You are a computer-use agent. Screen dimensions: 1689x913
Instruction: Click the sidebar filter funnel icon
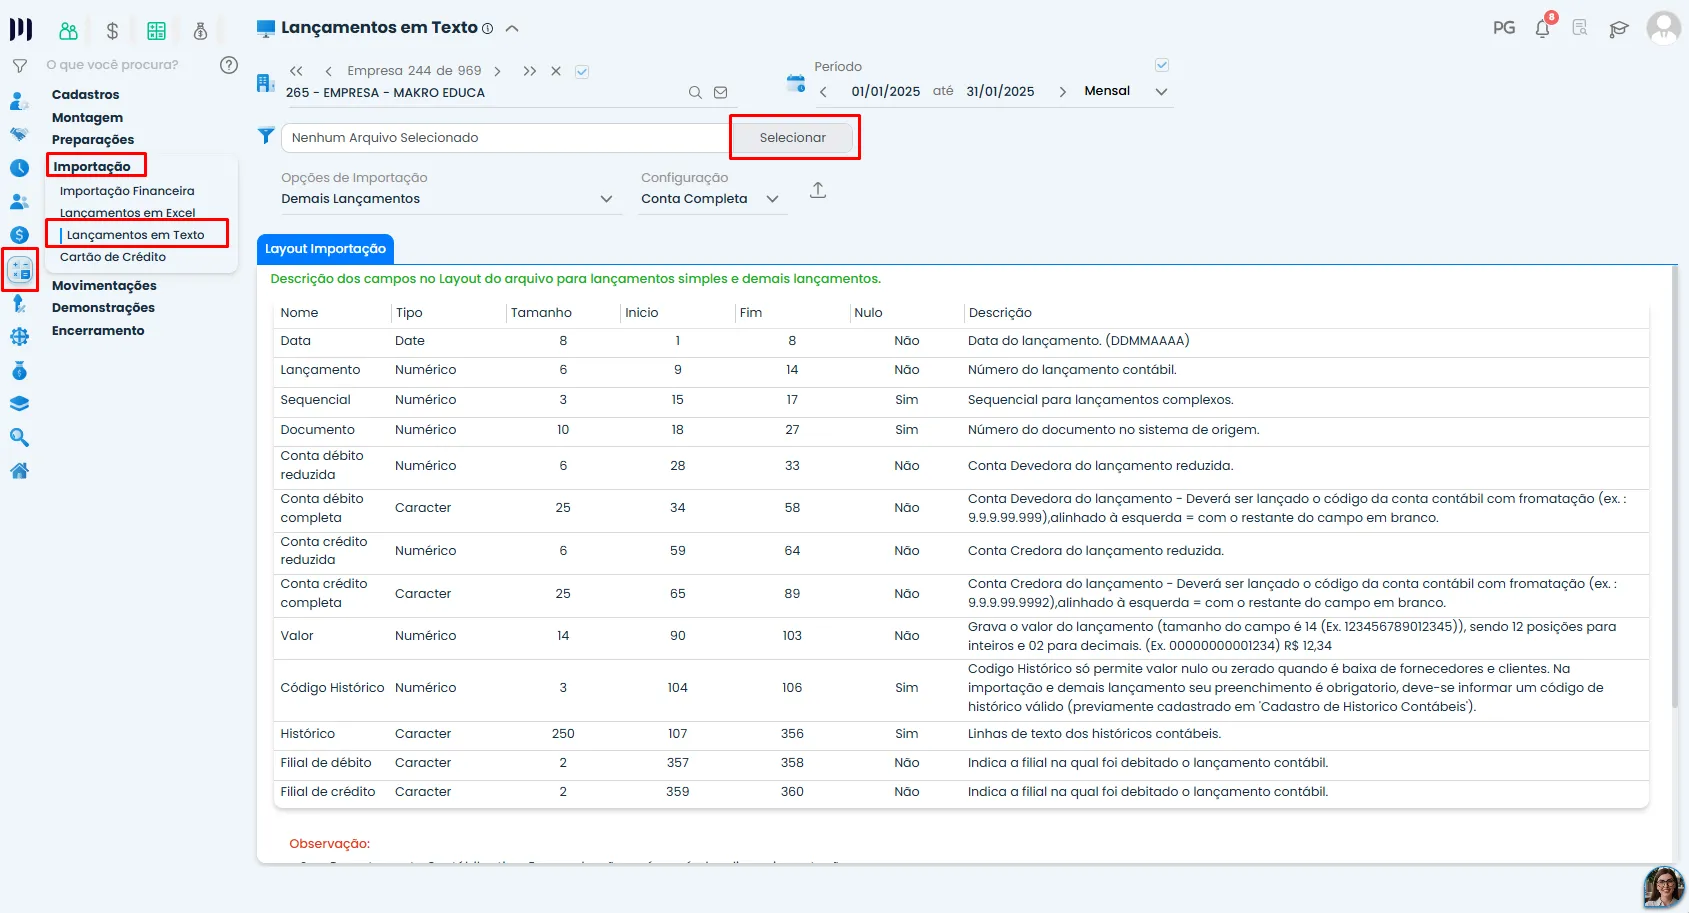19,66
